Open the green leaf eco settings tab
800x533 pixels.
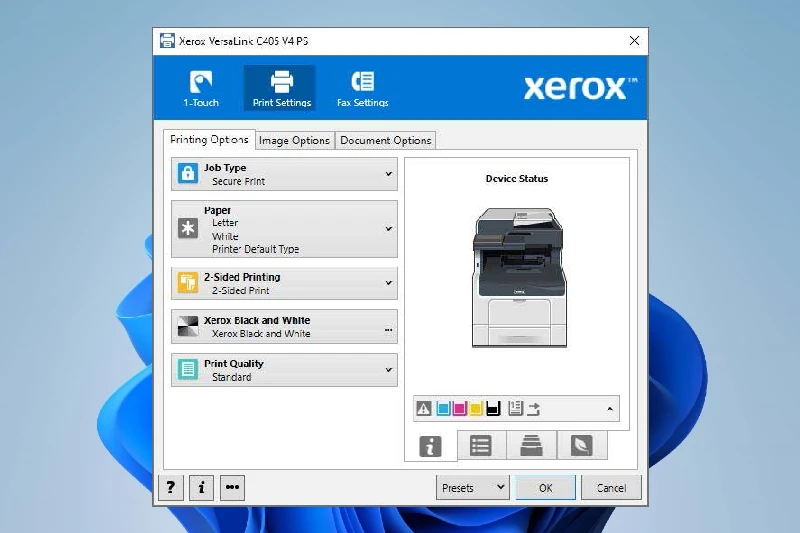(x=581, y=446)
